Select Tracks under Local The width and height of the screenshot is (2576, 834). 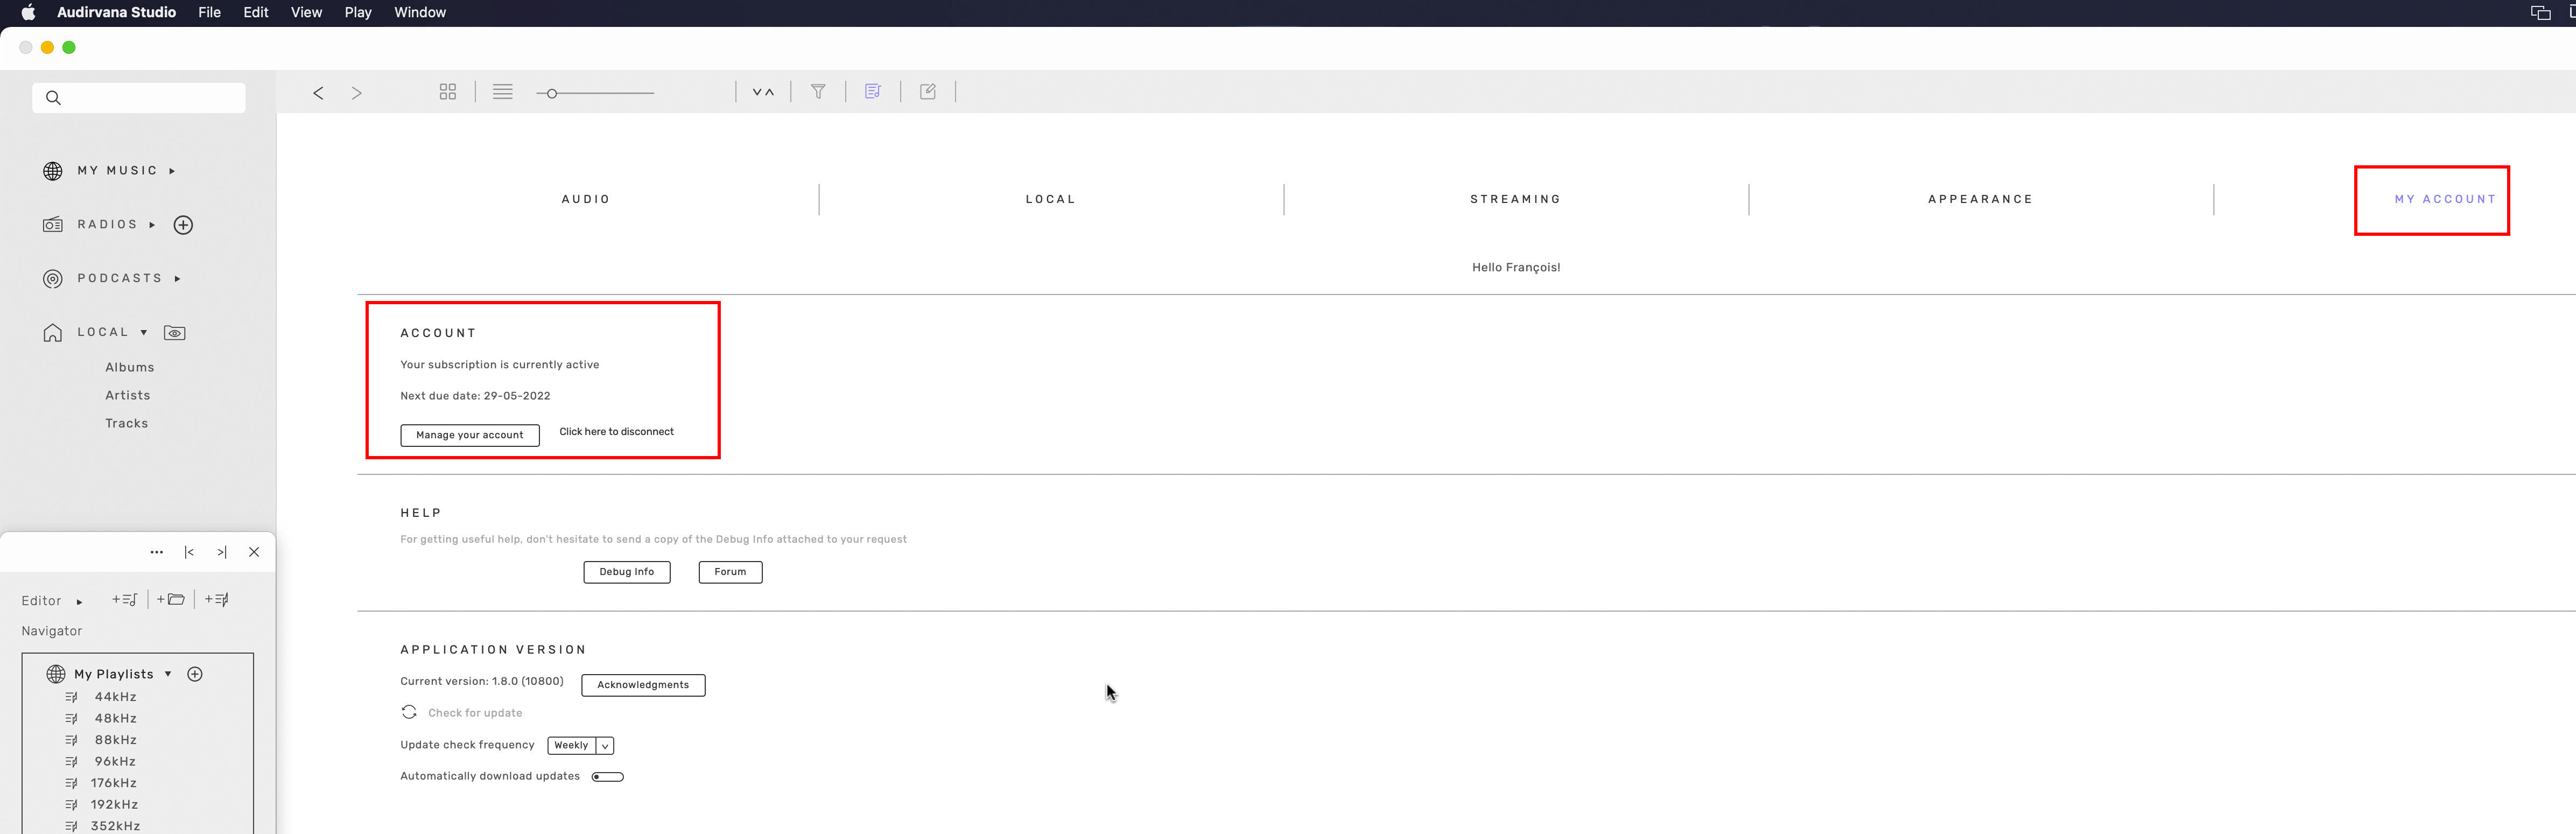[x=127, y=424]
